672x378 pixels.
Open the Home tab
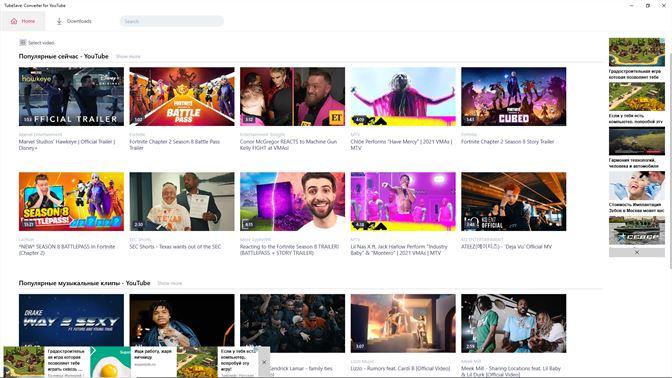click(23, 21)
